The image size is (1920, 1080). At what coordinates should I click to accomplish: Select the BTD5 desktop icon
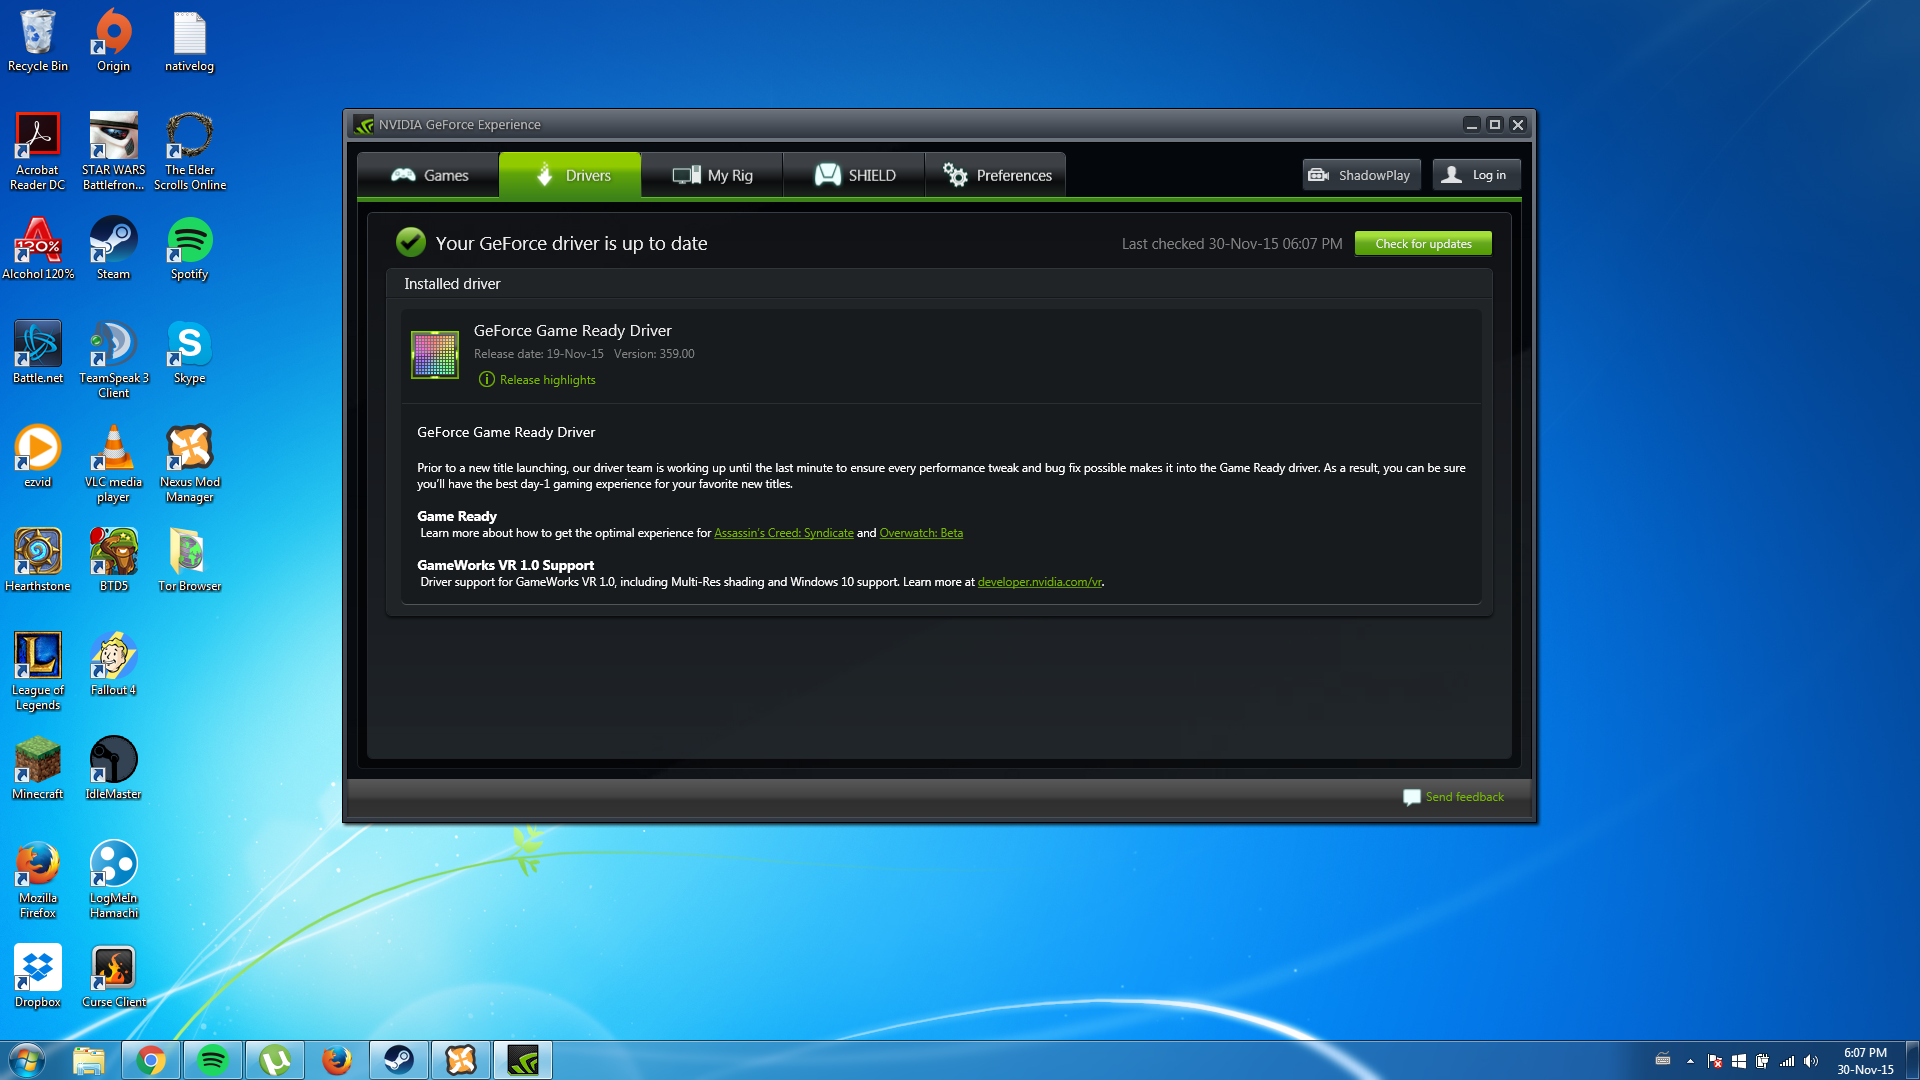click(113, 561)
